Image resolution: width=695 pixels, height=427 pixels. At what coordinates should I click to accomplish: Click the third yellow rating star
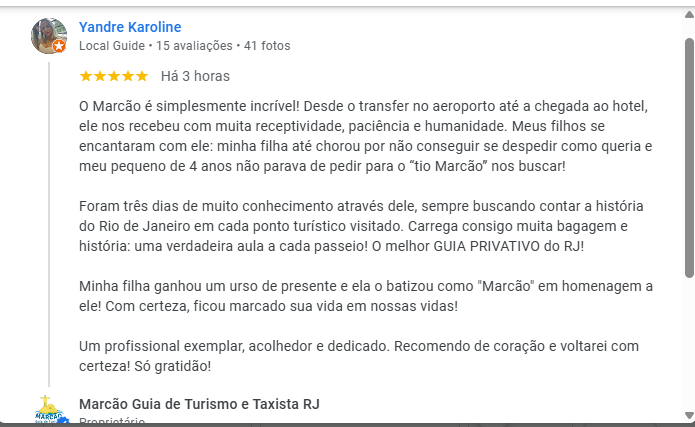114,76
